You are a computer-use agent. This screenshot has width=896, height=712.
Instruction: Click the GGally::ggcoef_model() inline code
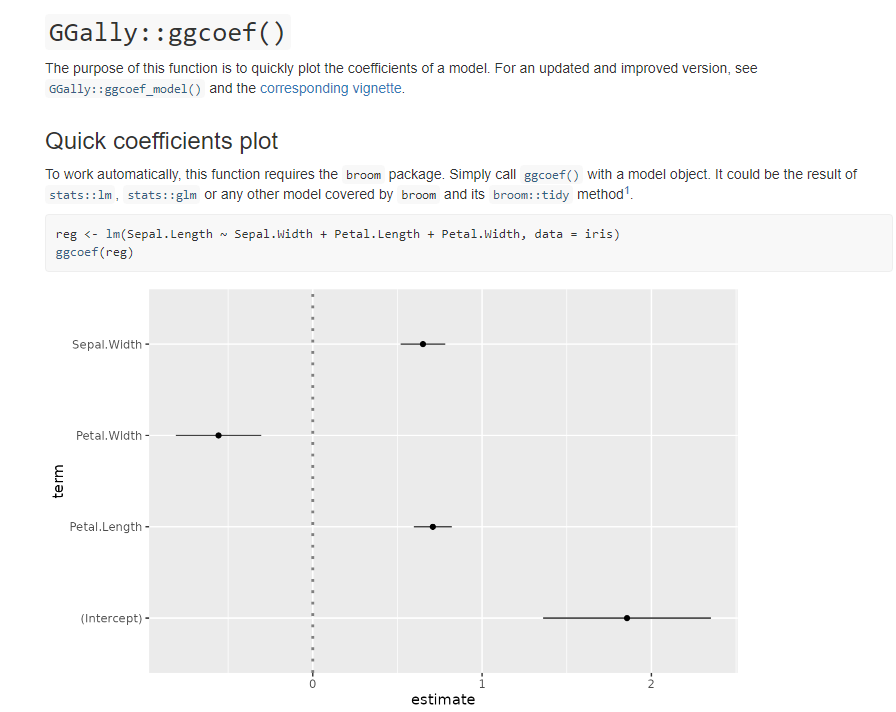tap(125, 89)
